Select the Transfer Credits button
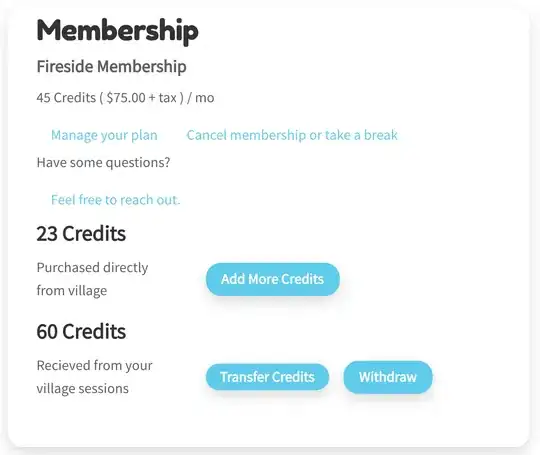Screen dimensions: 540x455 (x=267, y=377)
